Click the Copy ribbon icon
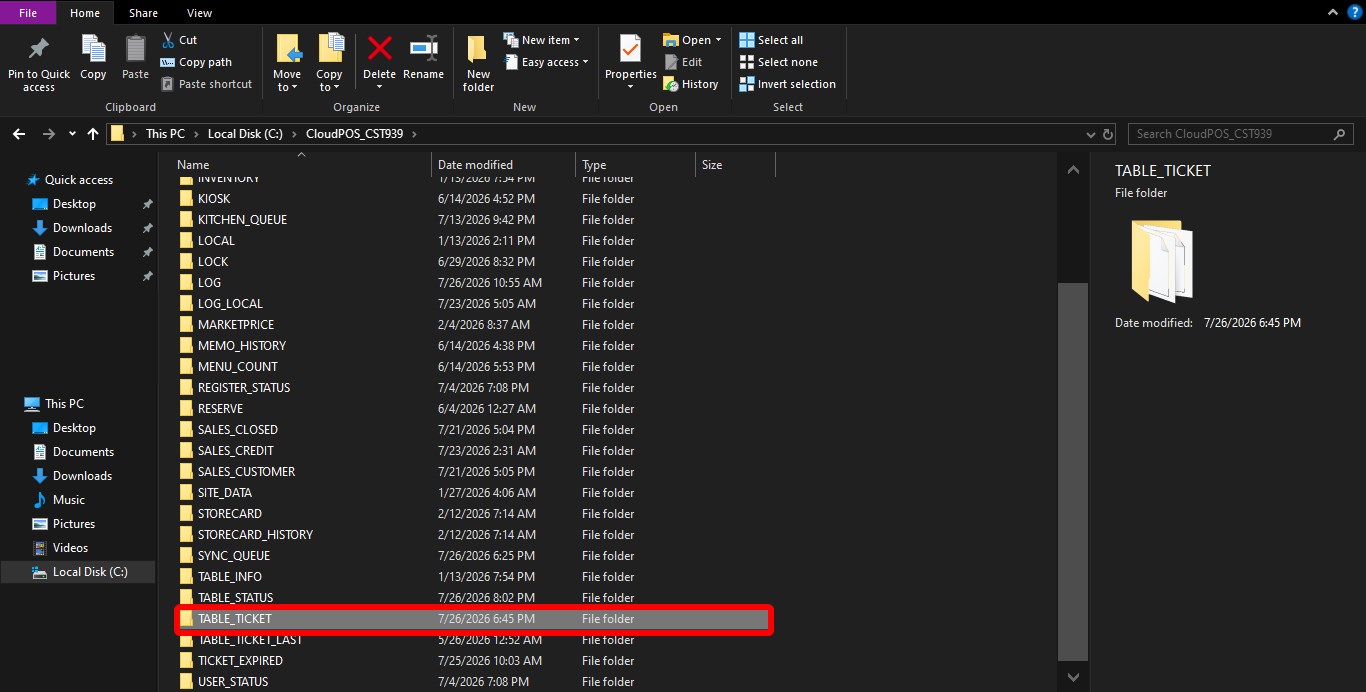The height and width of the screenshot is (692, 1366). [93, 48]
